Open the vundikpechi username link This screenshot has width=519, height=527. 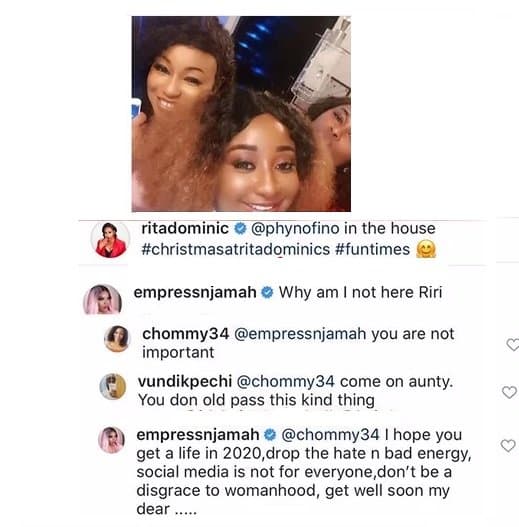click(x=185, y=382)
